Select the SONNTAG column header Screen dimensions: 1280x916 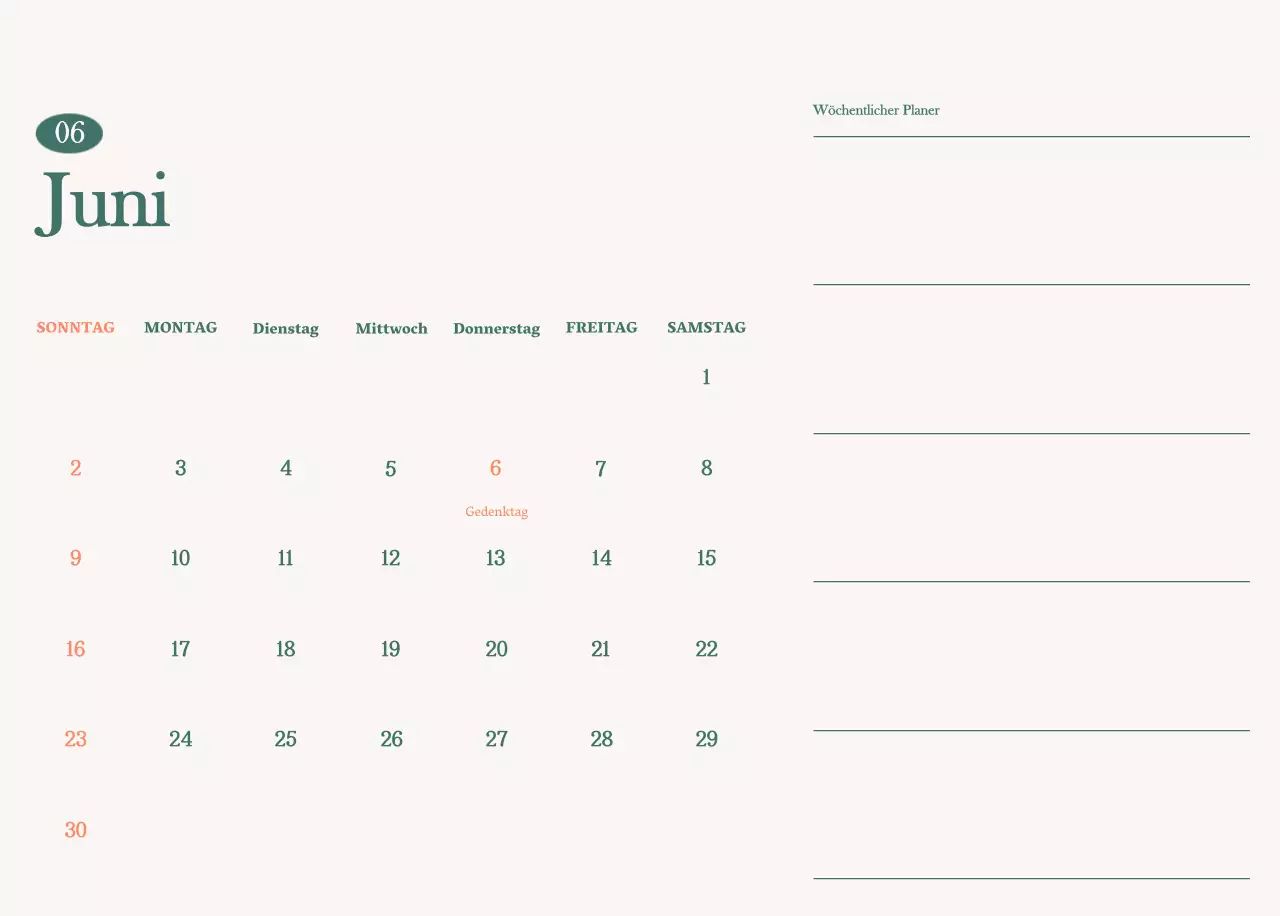(x=75, y=327)
